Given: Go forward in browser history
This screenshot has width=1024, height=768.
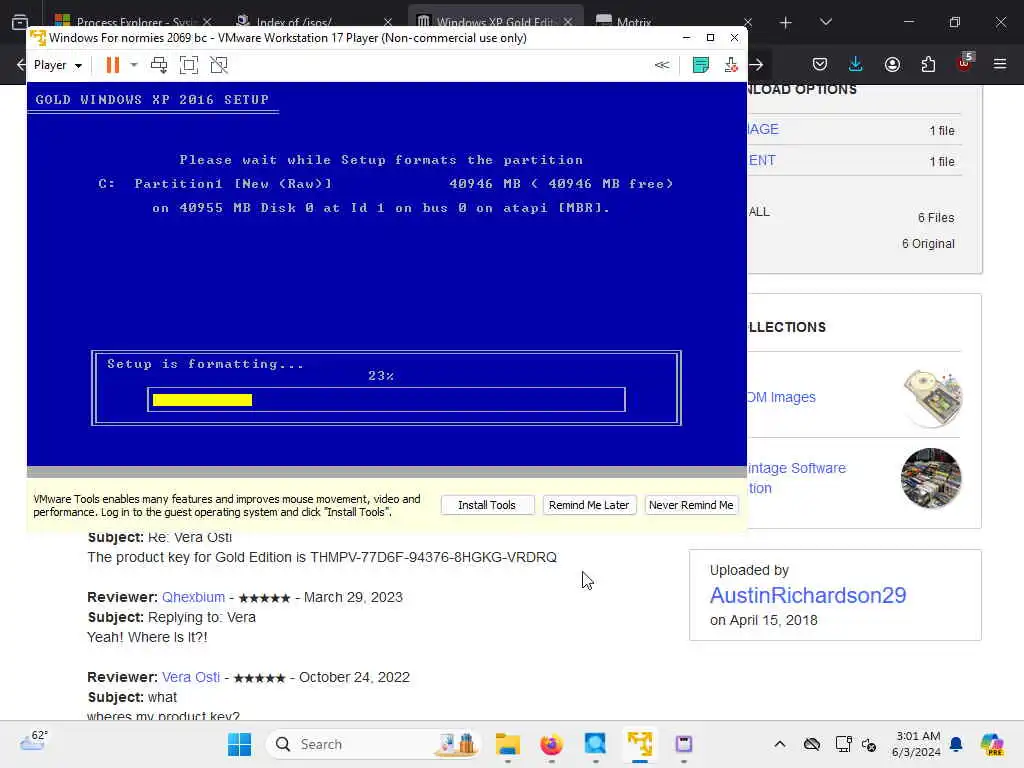Looking at the screenshot, I should 756,64.
